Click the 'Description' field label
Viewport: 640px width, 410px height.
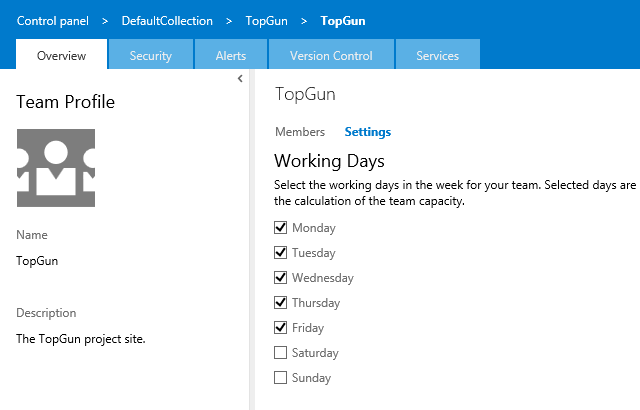click(x=46, y=313)
